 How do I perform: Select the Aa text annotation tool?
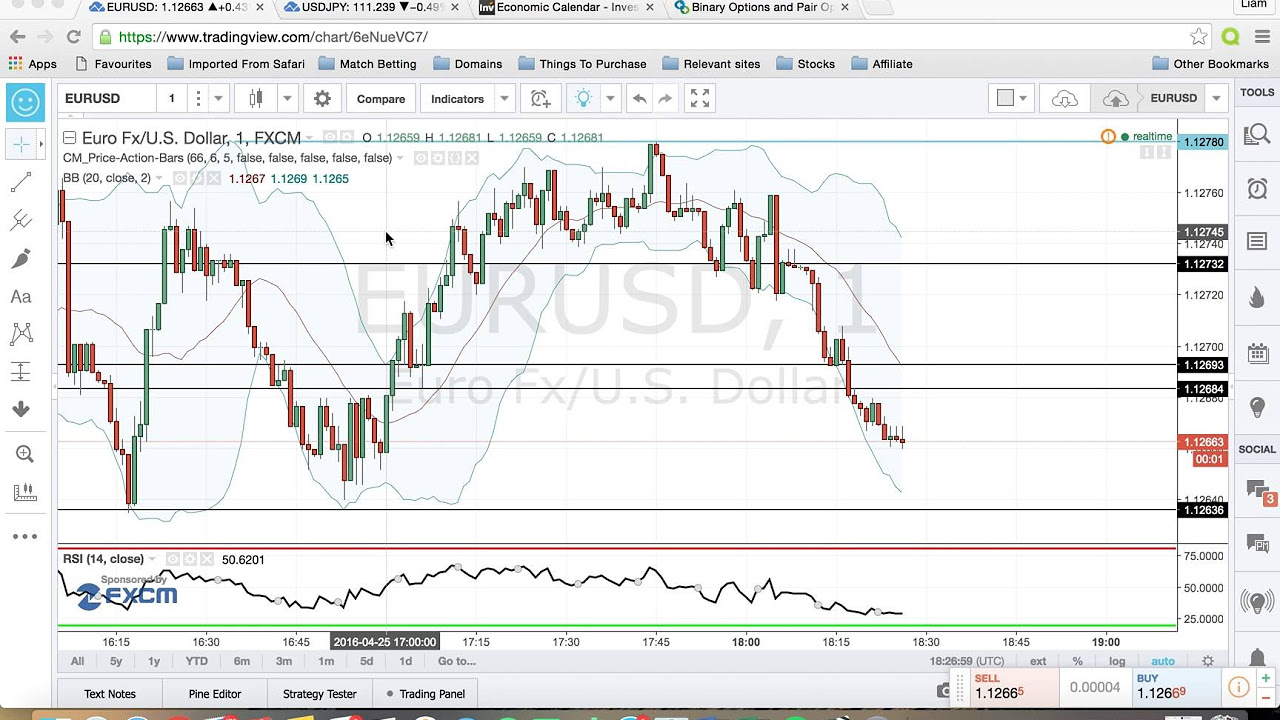pos(21,297)
